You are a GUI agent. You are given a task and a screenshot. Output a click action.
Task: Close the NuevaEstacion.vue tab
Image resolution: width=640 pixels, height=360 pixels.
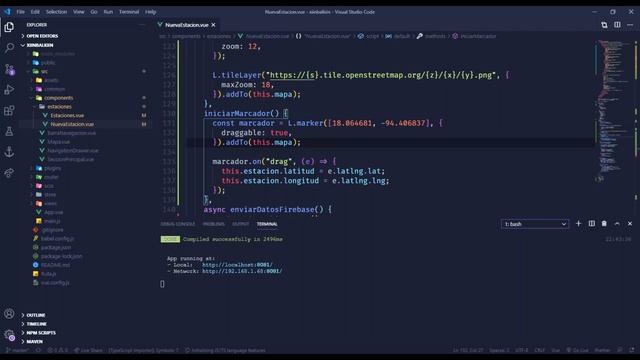[x=213, y=25]
